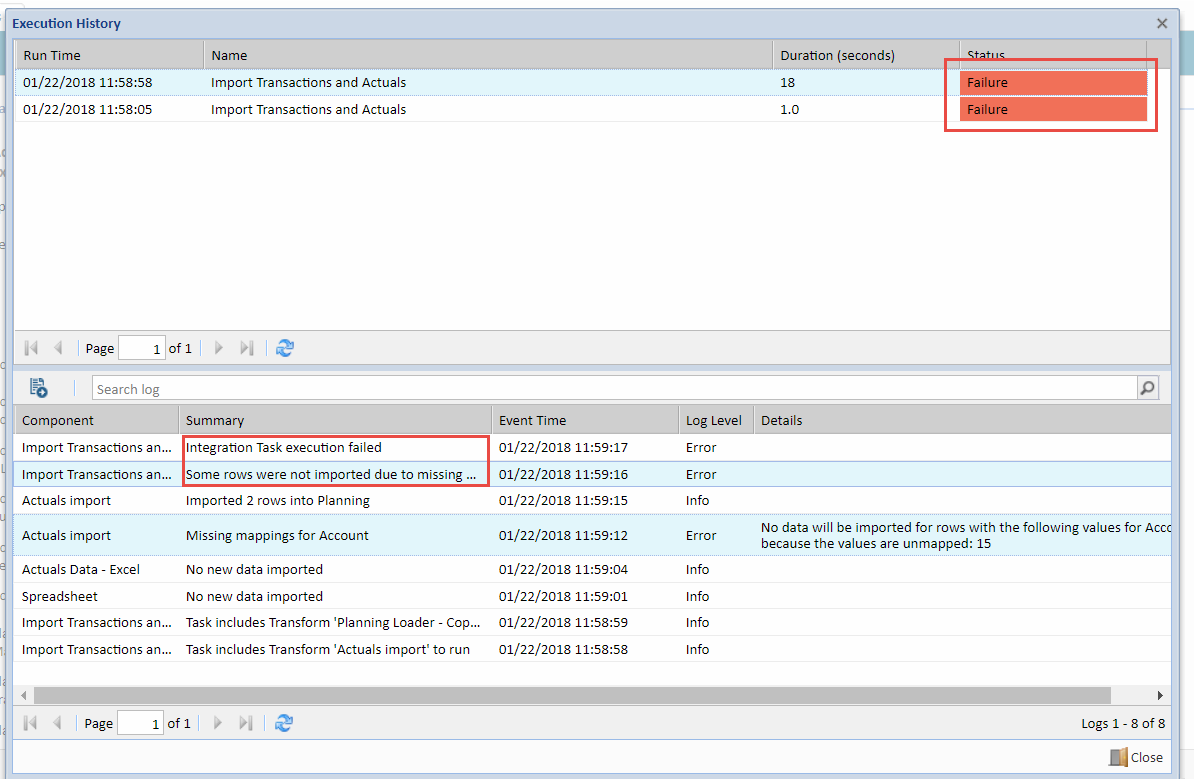Sort logs by Details column header

962,420
